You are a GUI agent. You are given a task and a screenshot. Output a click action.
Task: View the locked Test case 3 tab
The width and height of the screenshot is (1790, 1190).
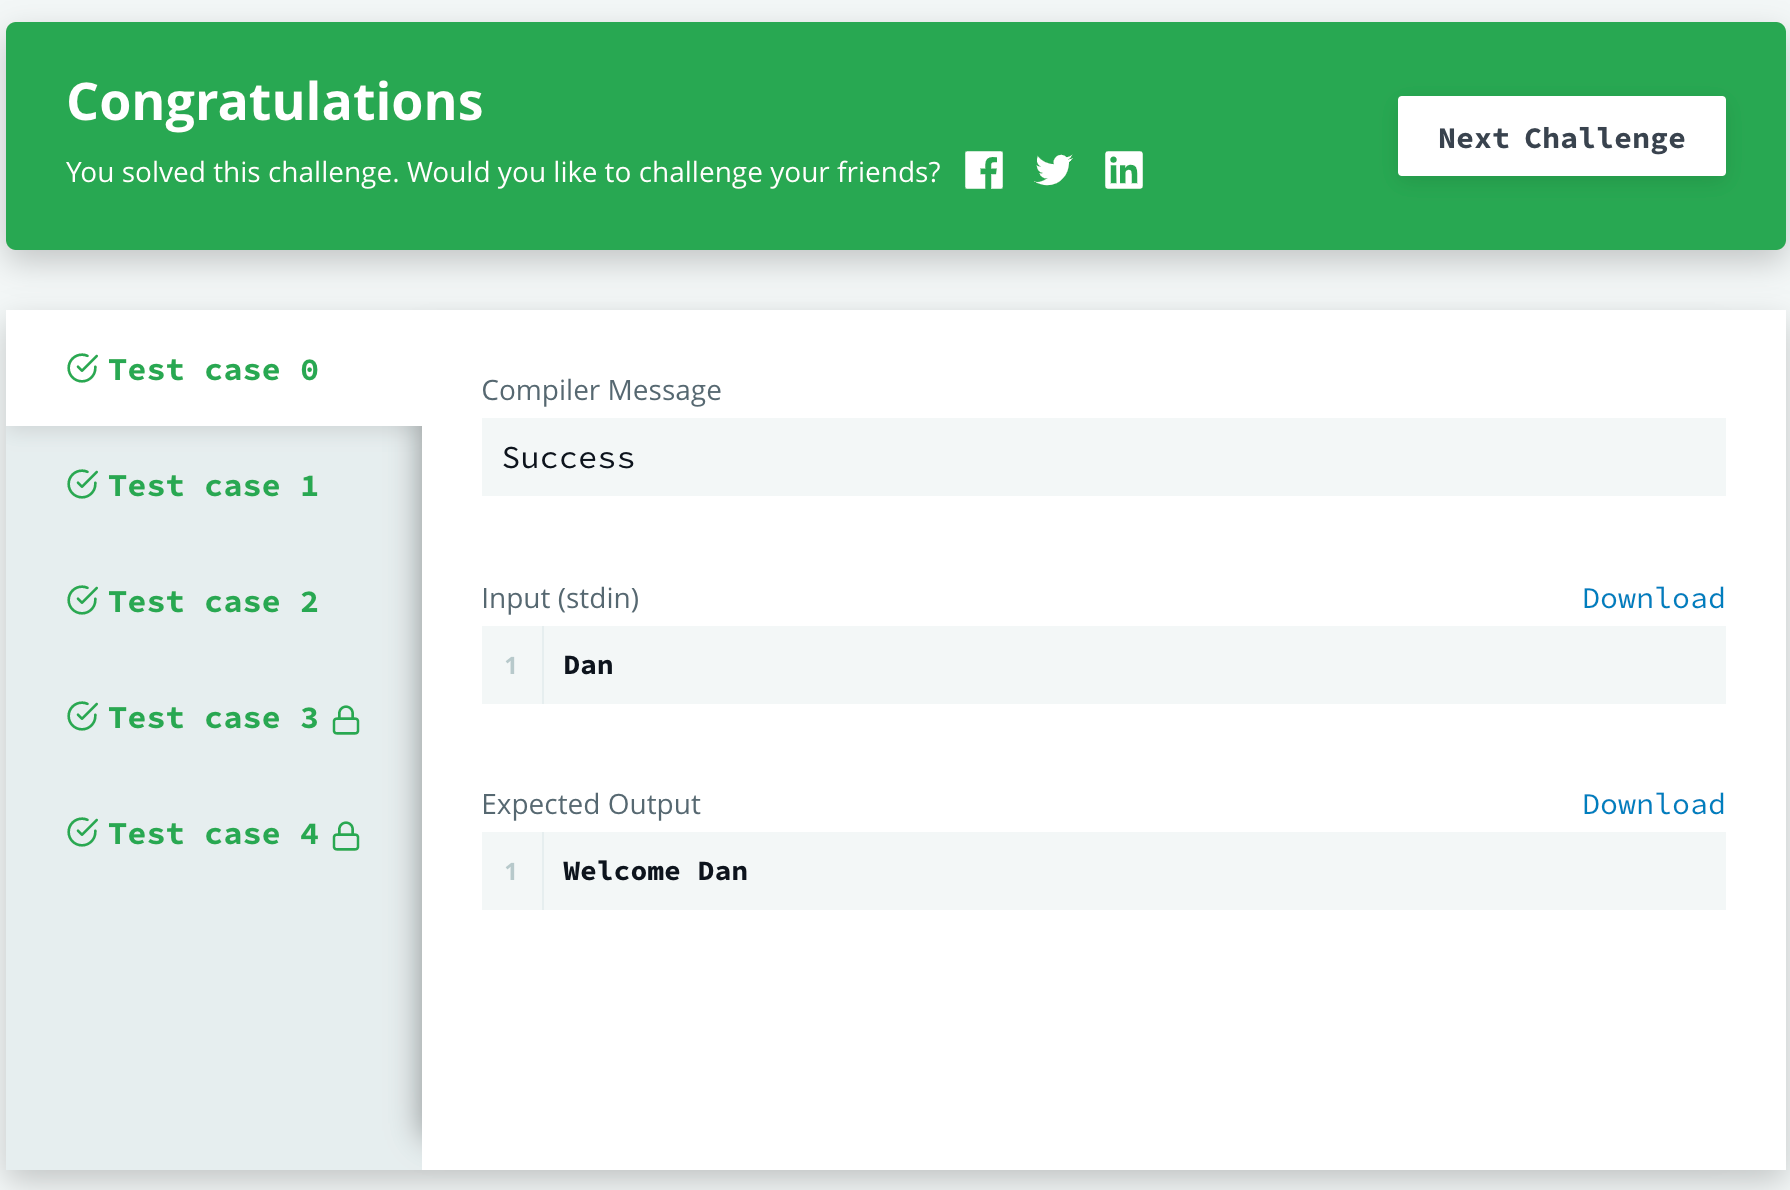coord(213,718)
